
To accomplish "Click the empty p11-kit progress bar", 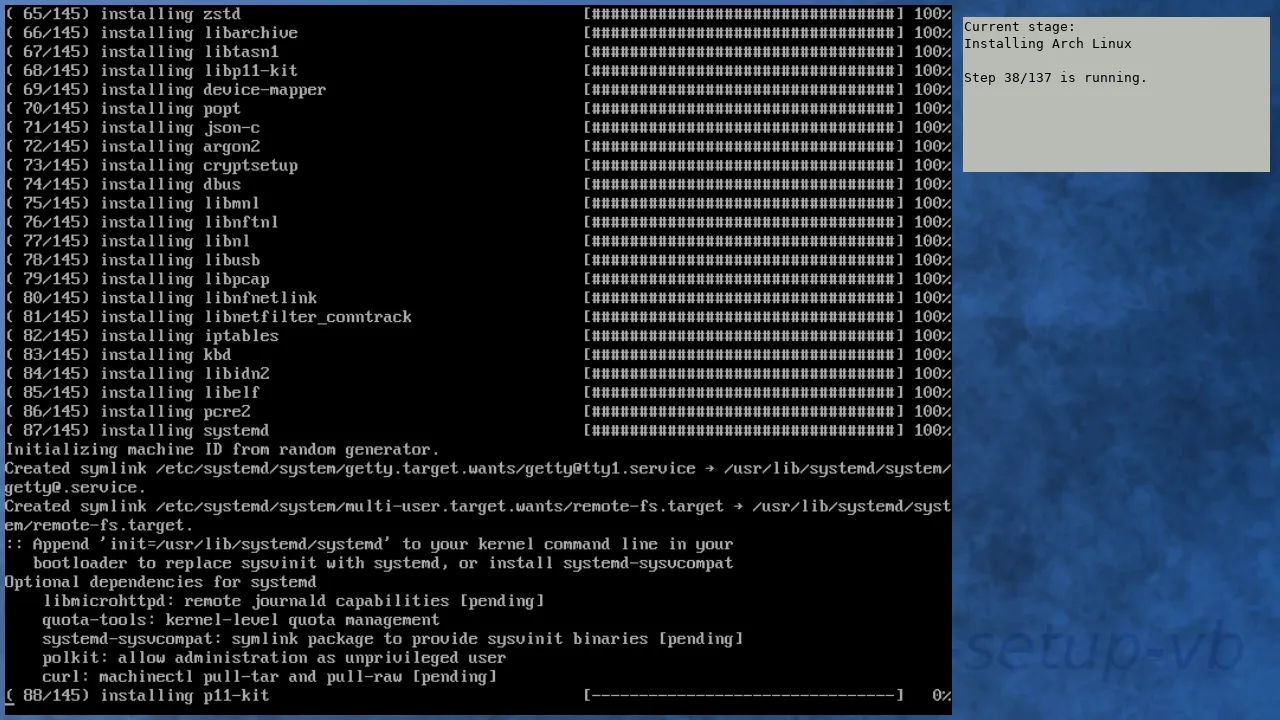I will (x=743, y=696).
